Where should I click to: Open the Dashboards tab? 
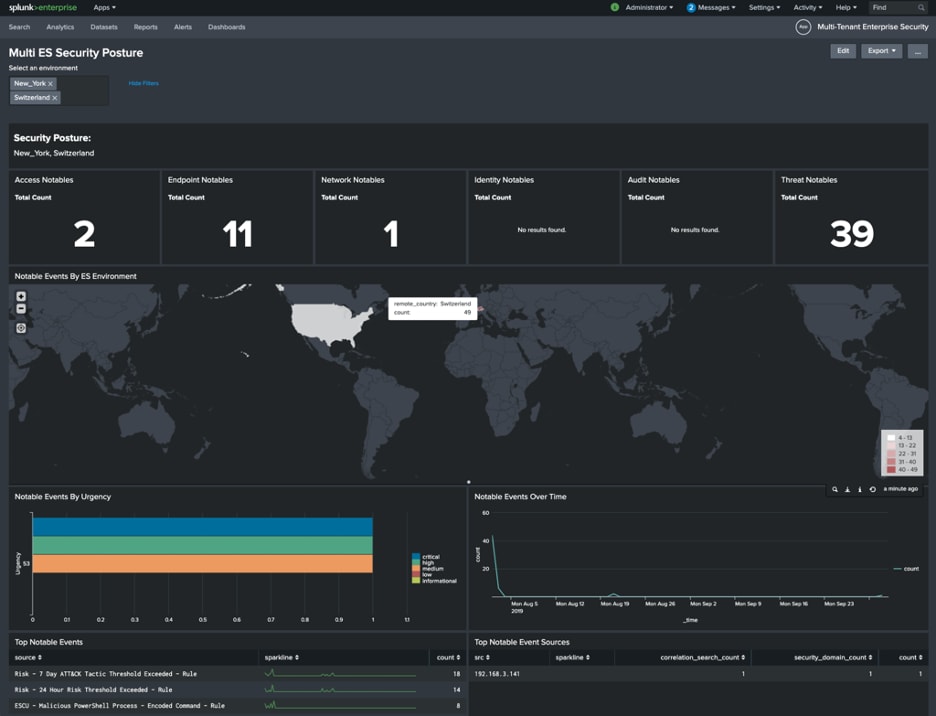pyautogui.click(x=226, y=27)
